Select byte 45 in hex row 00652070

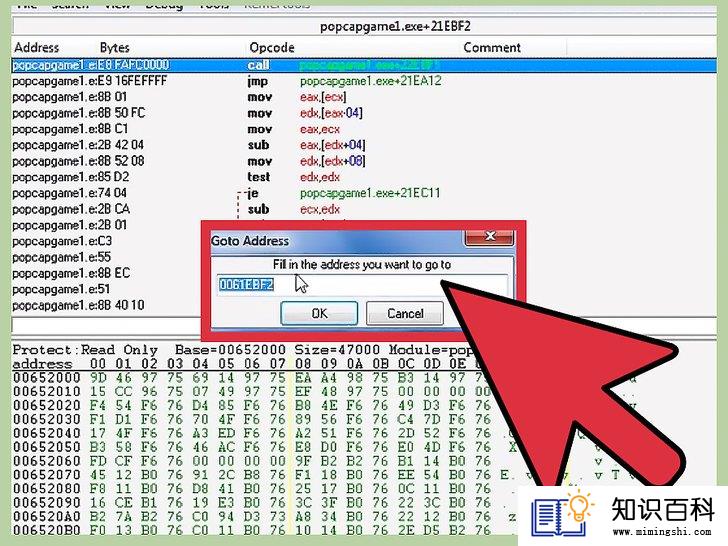(x=98, y=475)
